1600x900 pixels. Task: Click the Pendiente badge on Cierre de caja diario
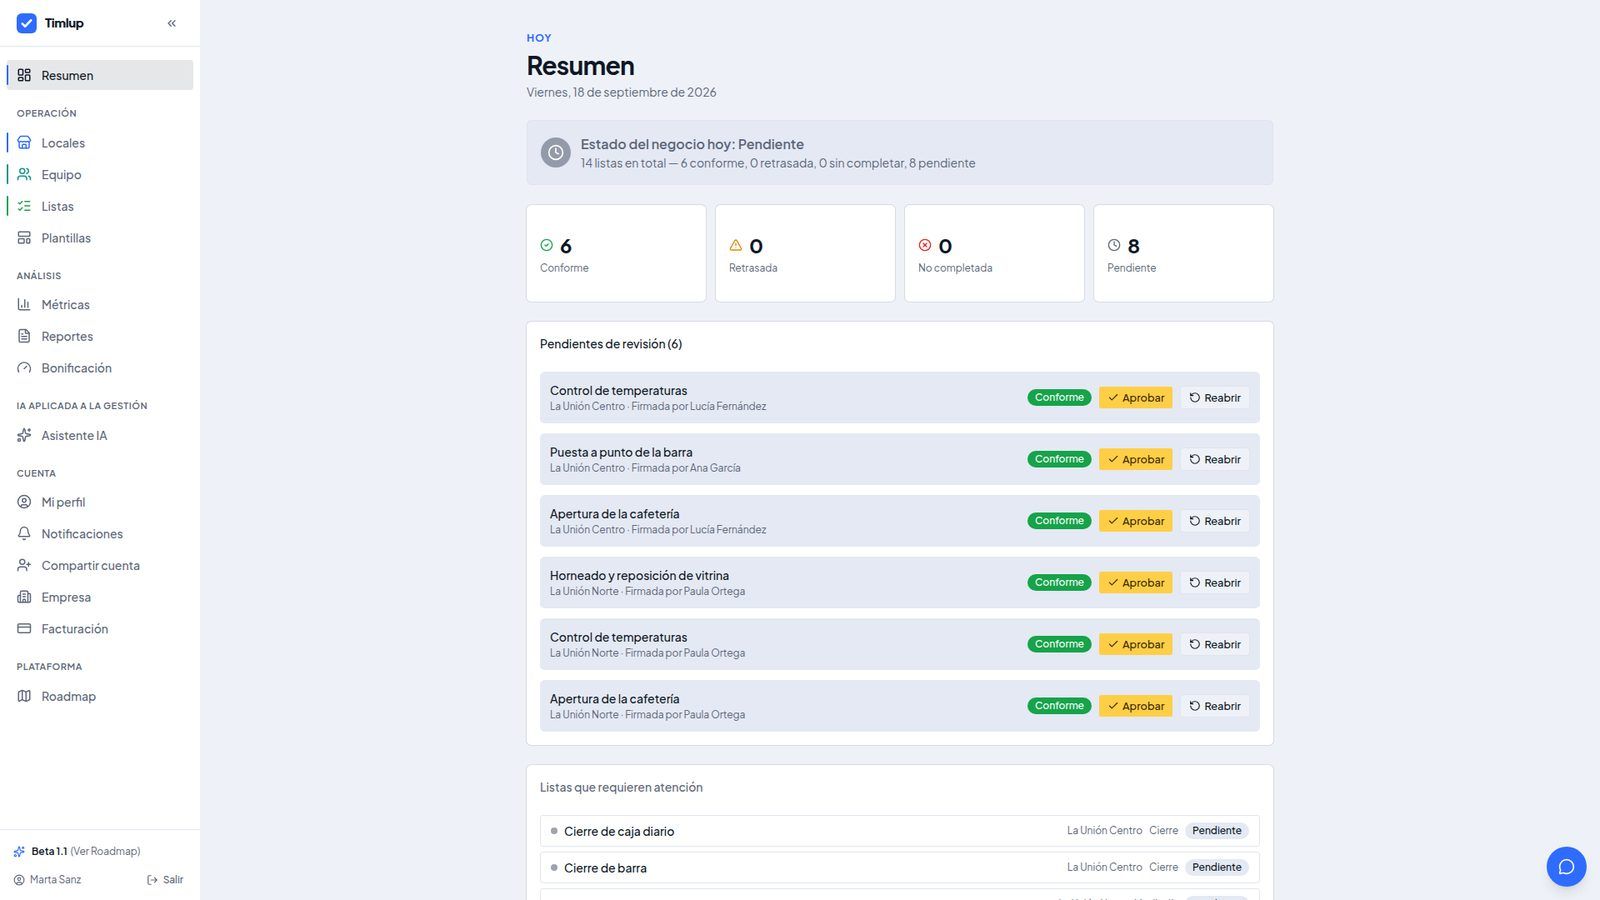[x=1217, y=831]
